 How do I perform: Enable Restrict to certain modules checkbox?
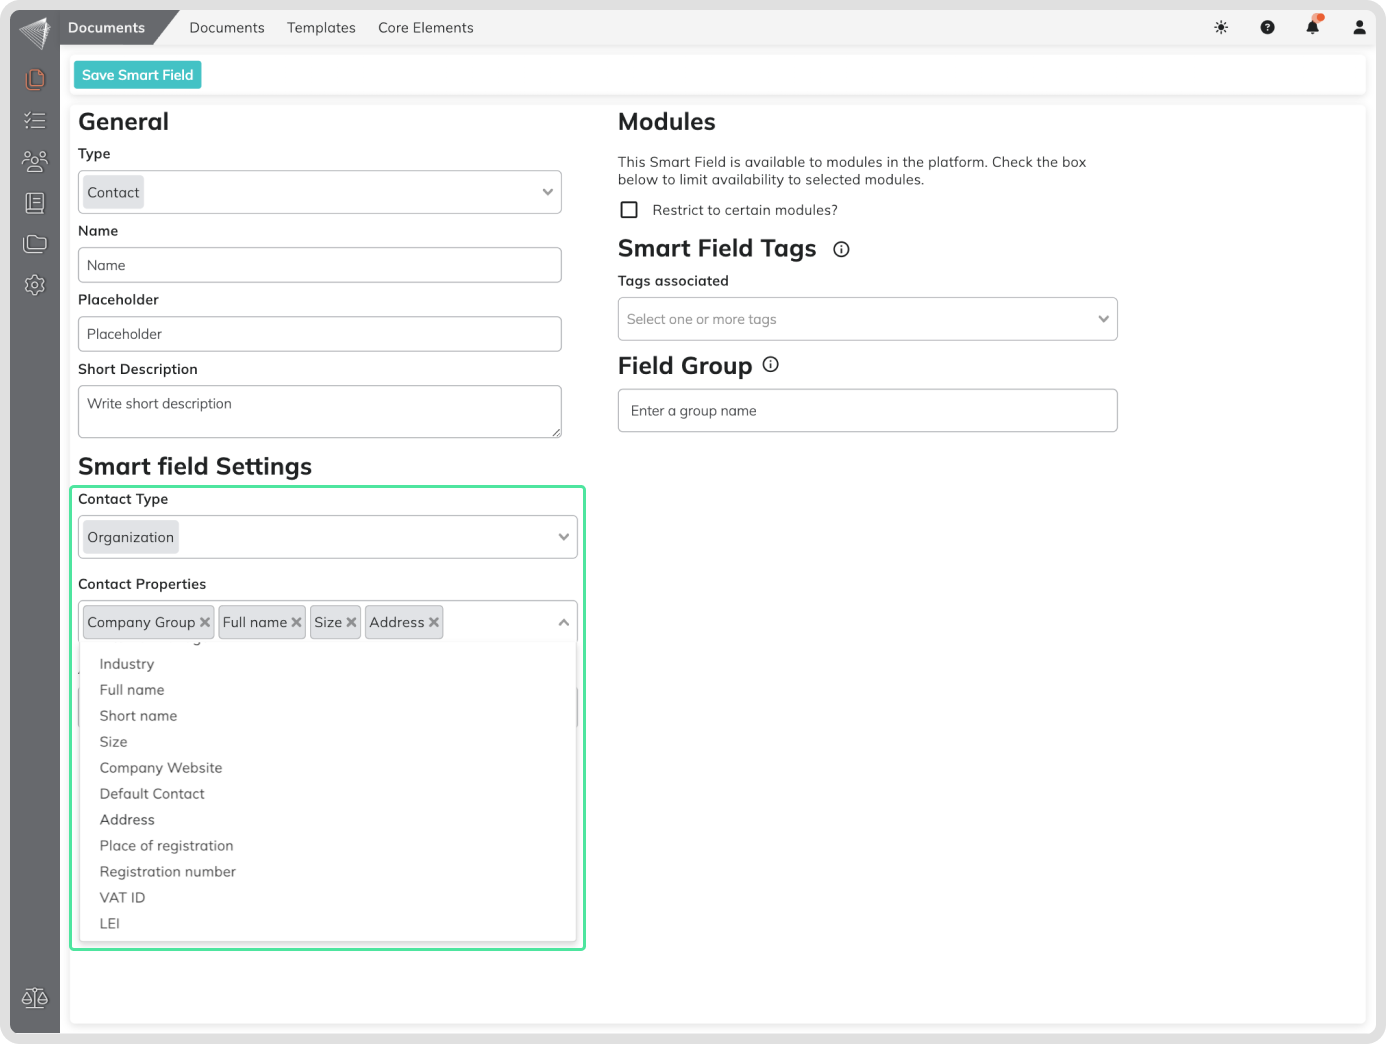629,210
